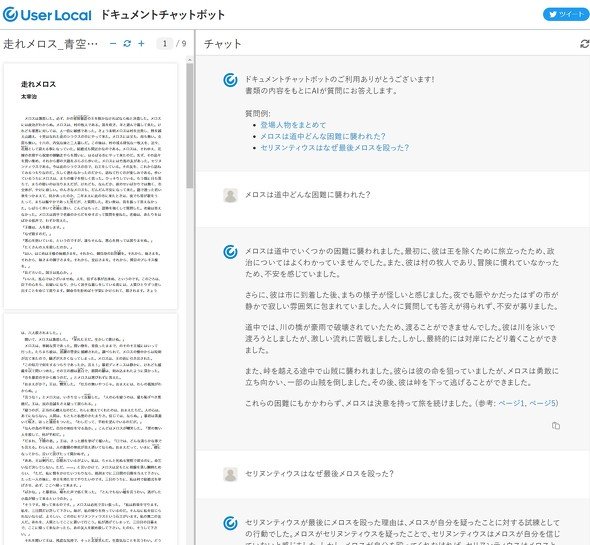Click the 走れメロス heading on page one

click(x=39, y=84)
